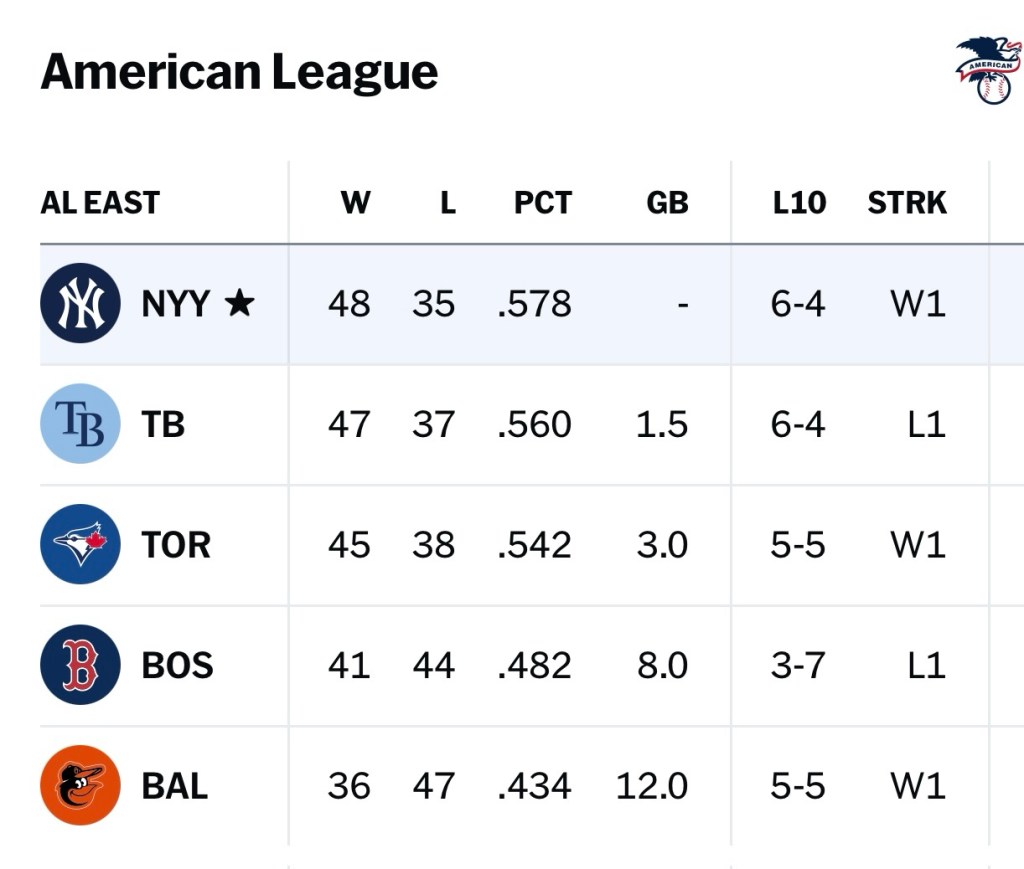Sort by GB column header
This screenshot has width=1024, height=869.
point(667,203)
